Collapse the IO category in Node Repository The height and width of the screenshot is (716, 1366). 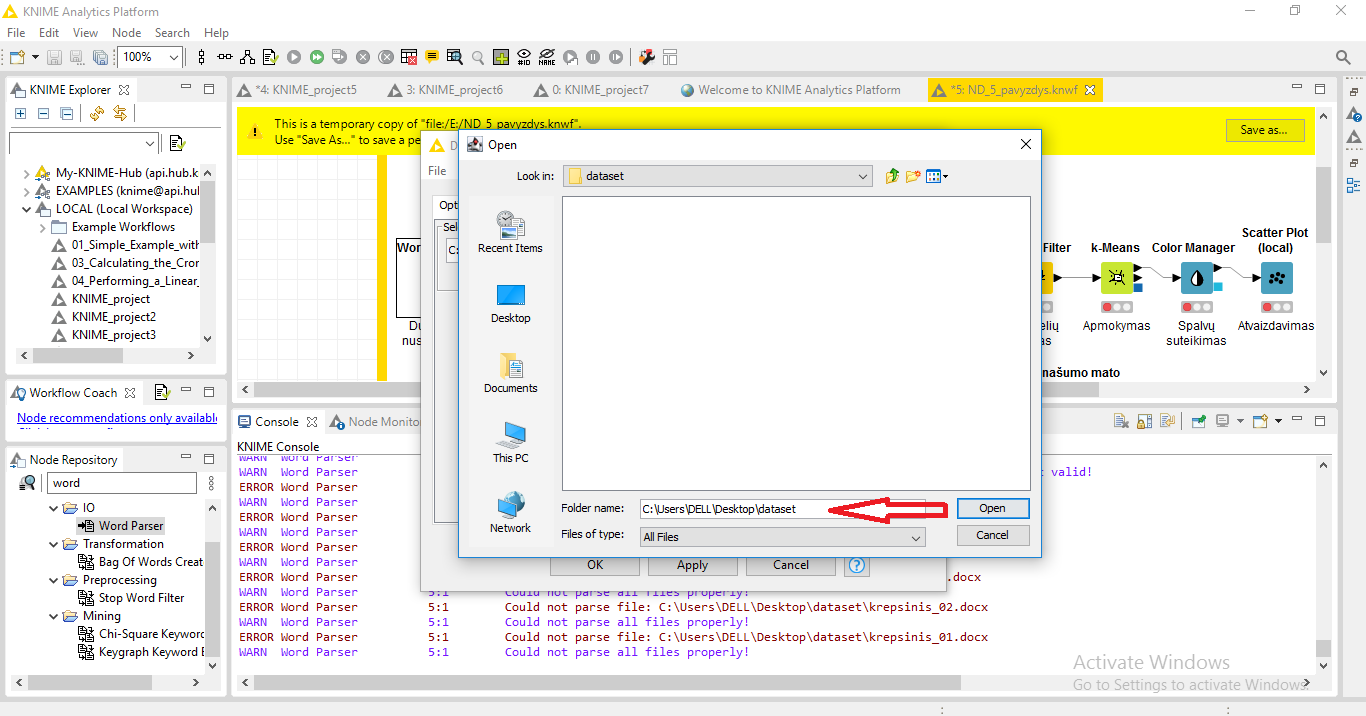[54, 508]
